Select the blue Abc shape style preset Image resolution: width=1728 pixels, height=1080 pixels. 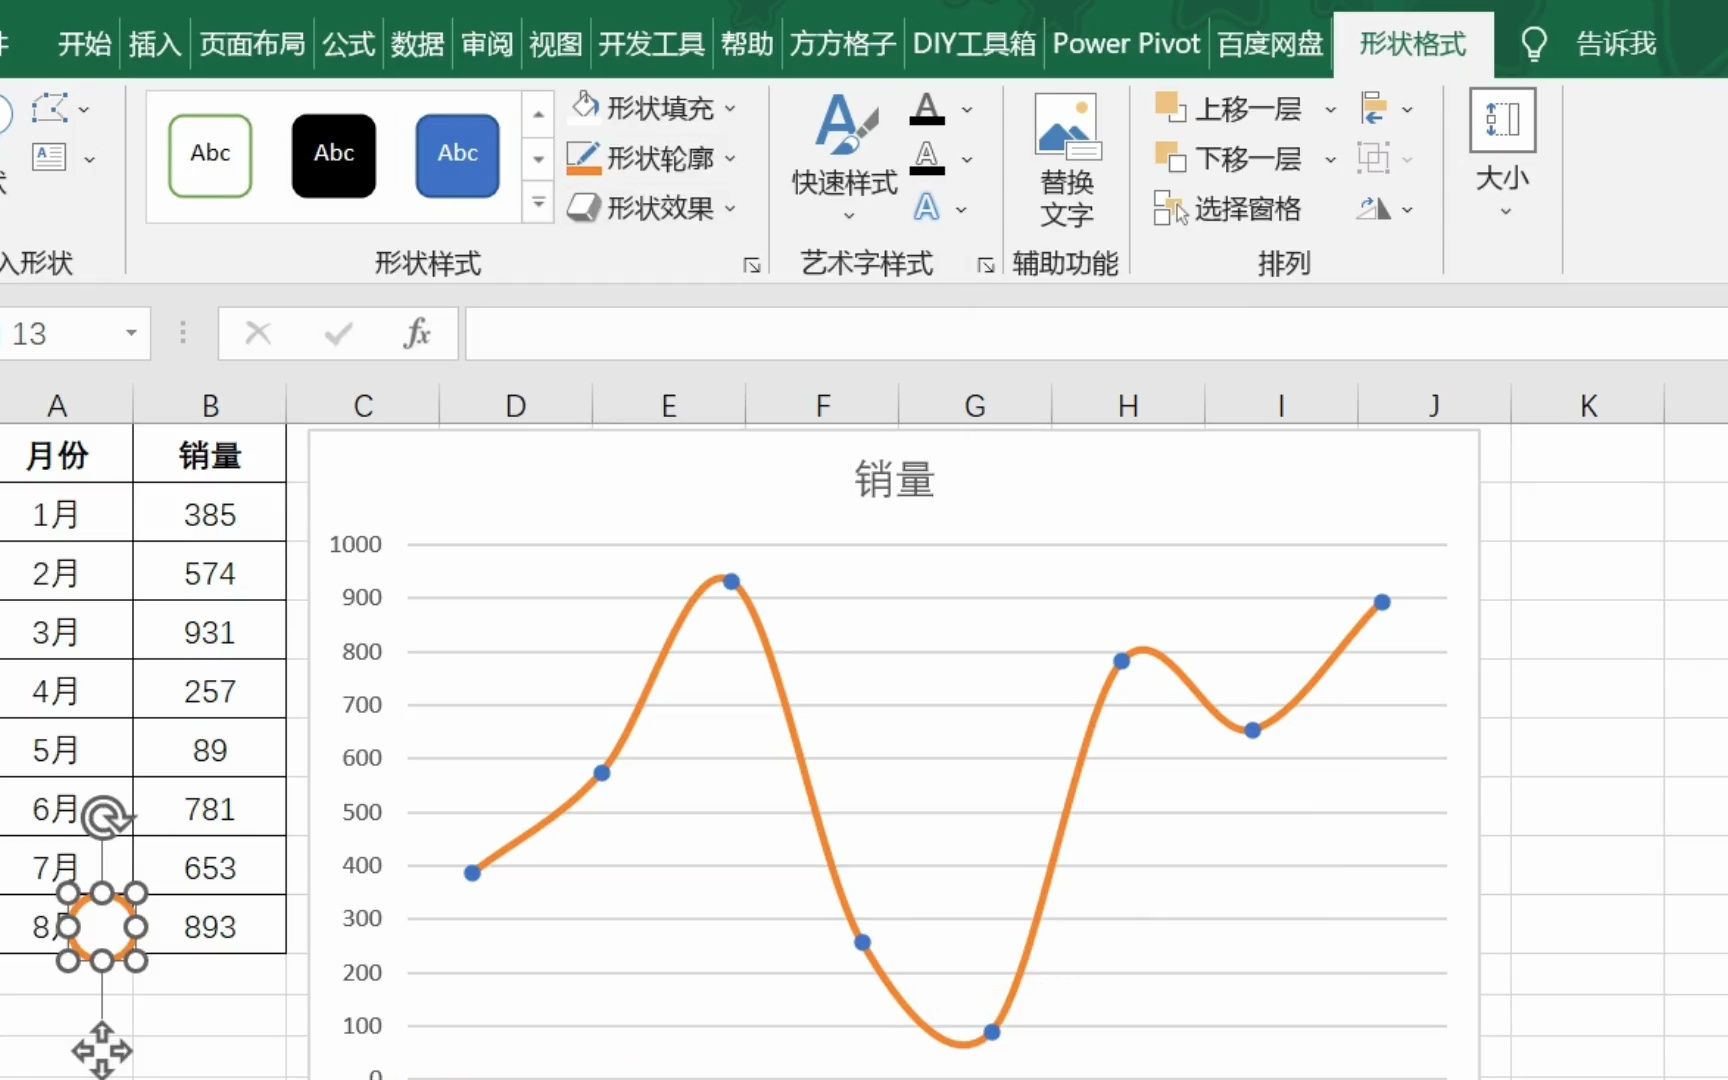[x=456, y=155]
